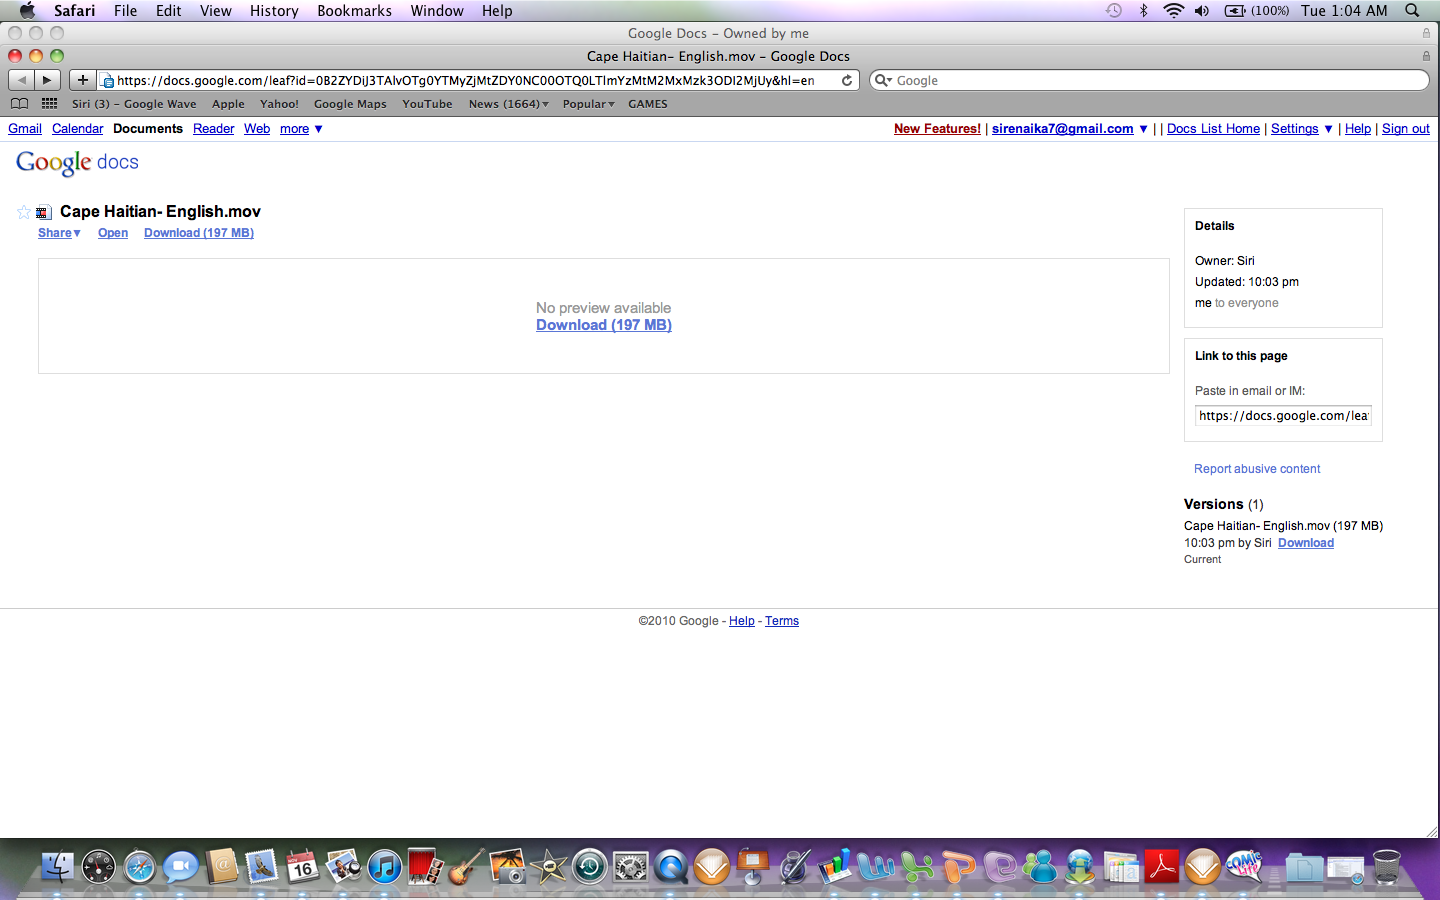Expand the Share dropdown under file title
The height and width of the screenshot is (900, 1440).
pyautogui.click(x=59, y=233)
